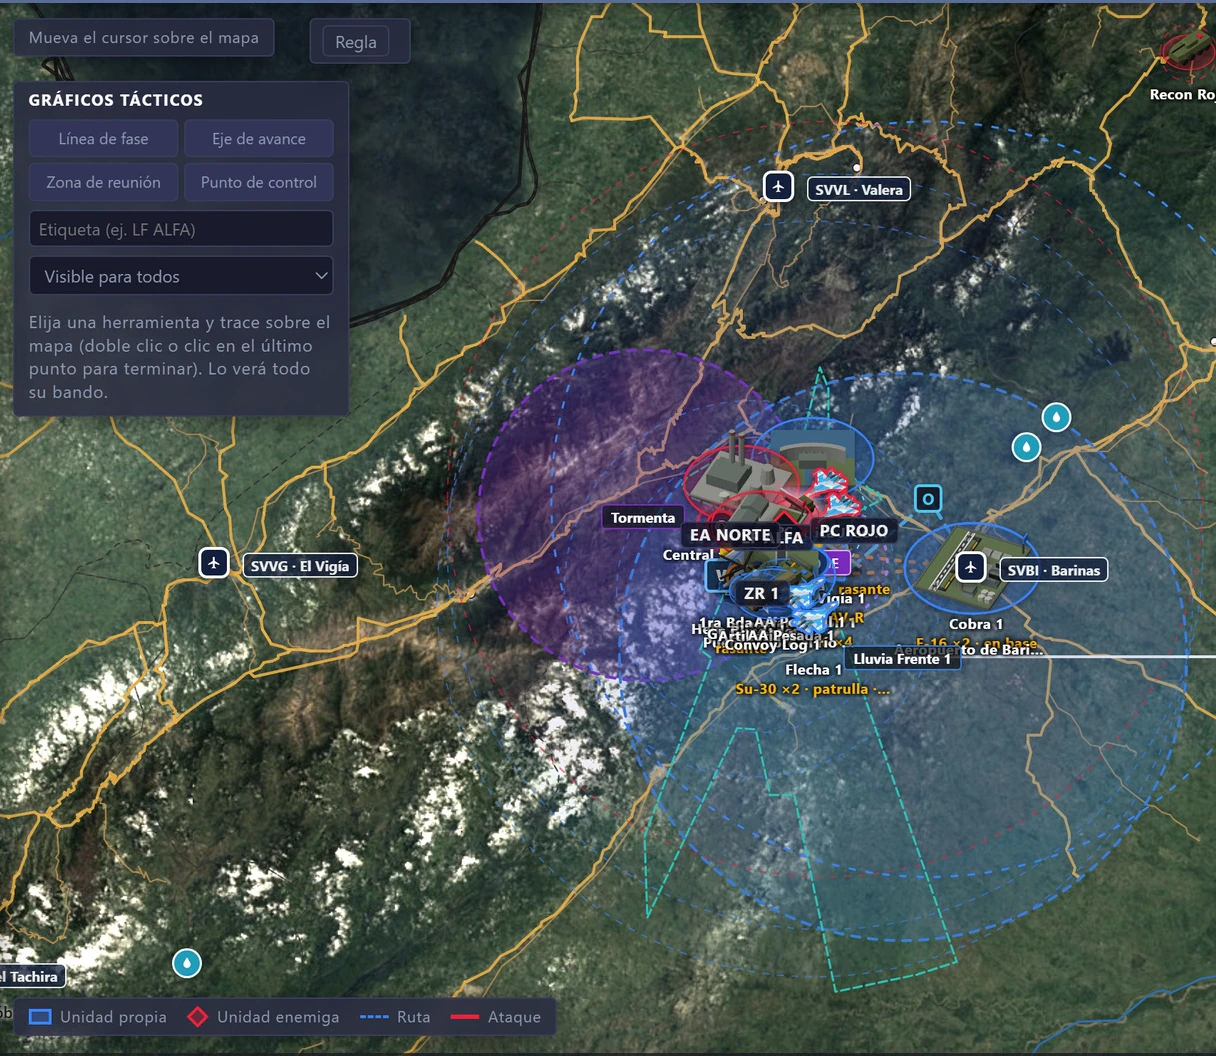The height and width of the screenshot is (1056, 1216).
Task: Click the 'SVVL · Valera' airport label
Action: pyautogui.click(x=859, y=189)
